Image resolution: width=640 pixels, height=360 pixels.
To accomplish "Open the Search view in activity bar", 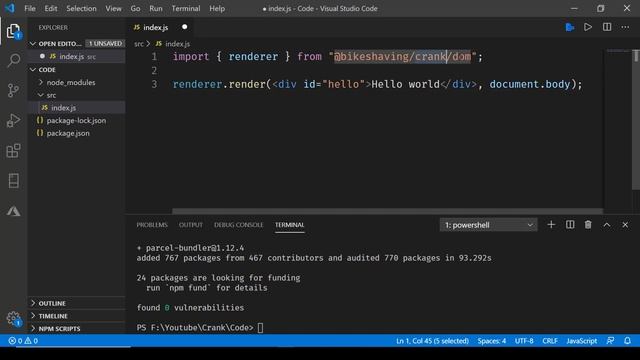I will [13, 60].
